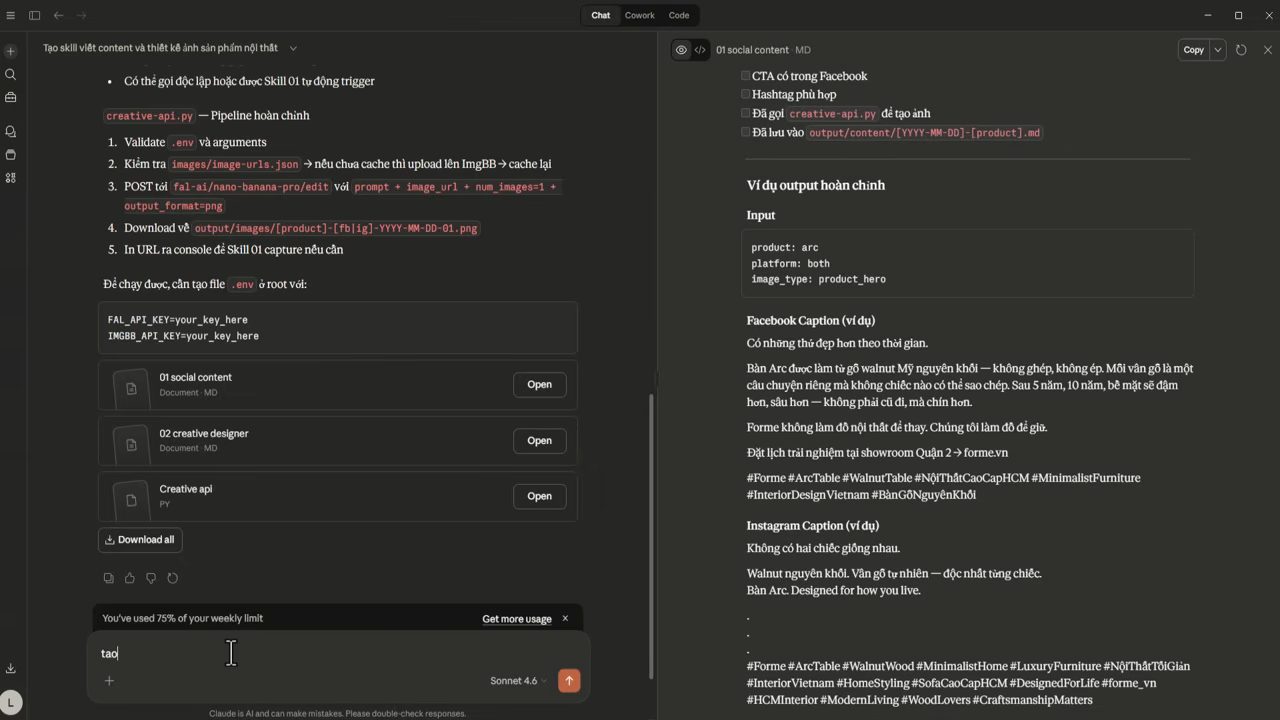The image size is (1280, 720).
Task: Open the Creative api PY file
Action: (x=539, y=496)
